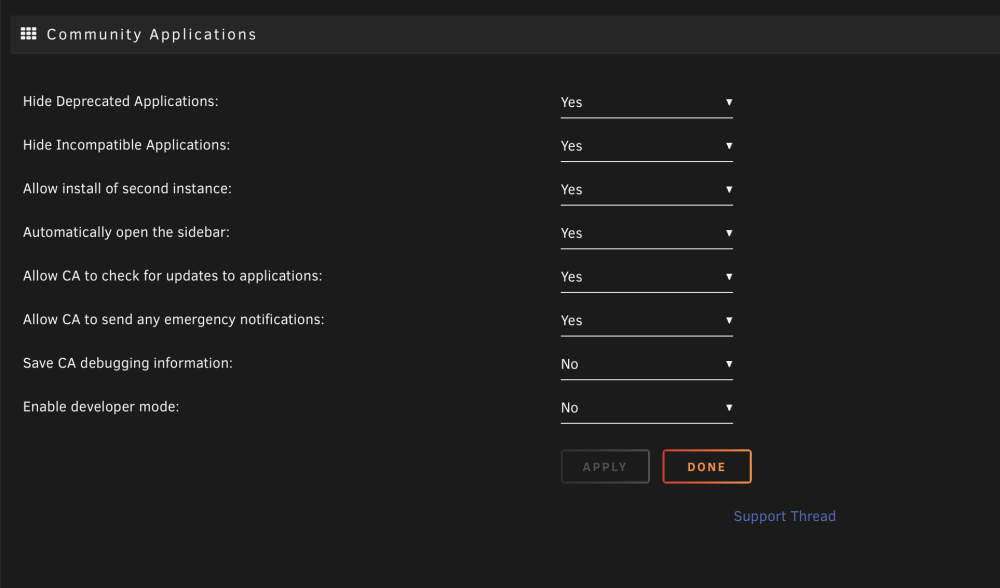Open the Save CA debugging information dropdown
This screenshot has width=1000, height=588.
pos(647,364)
